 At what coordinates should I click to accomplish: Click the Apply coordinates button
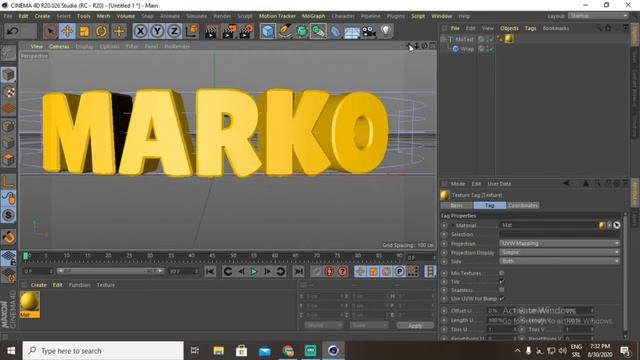pyautogui.click(x=415, y=326)
